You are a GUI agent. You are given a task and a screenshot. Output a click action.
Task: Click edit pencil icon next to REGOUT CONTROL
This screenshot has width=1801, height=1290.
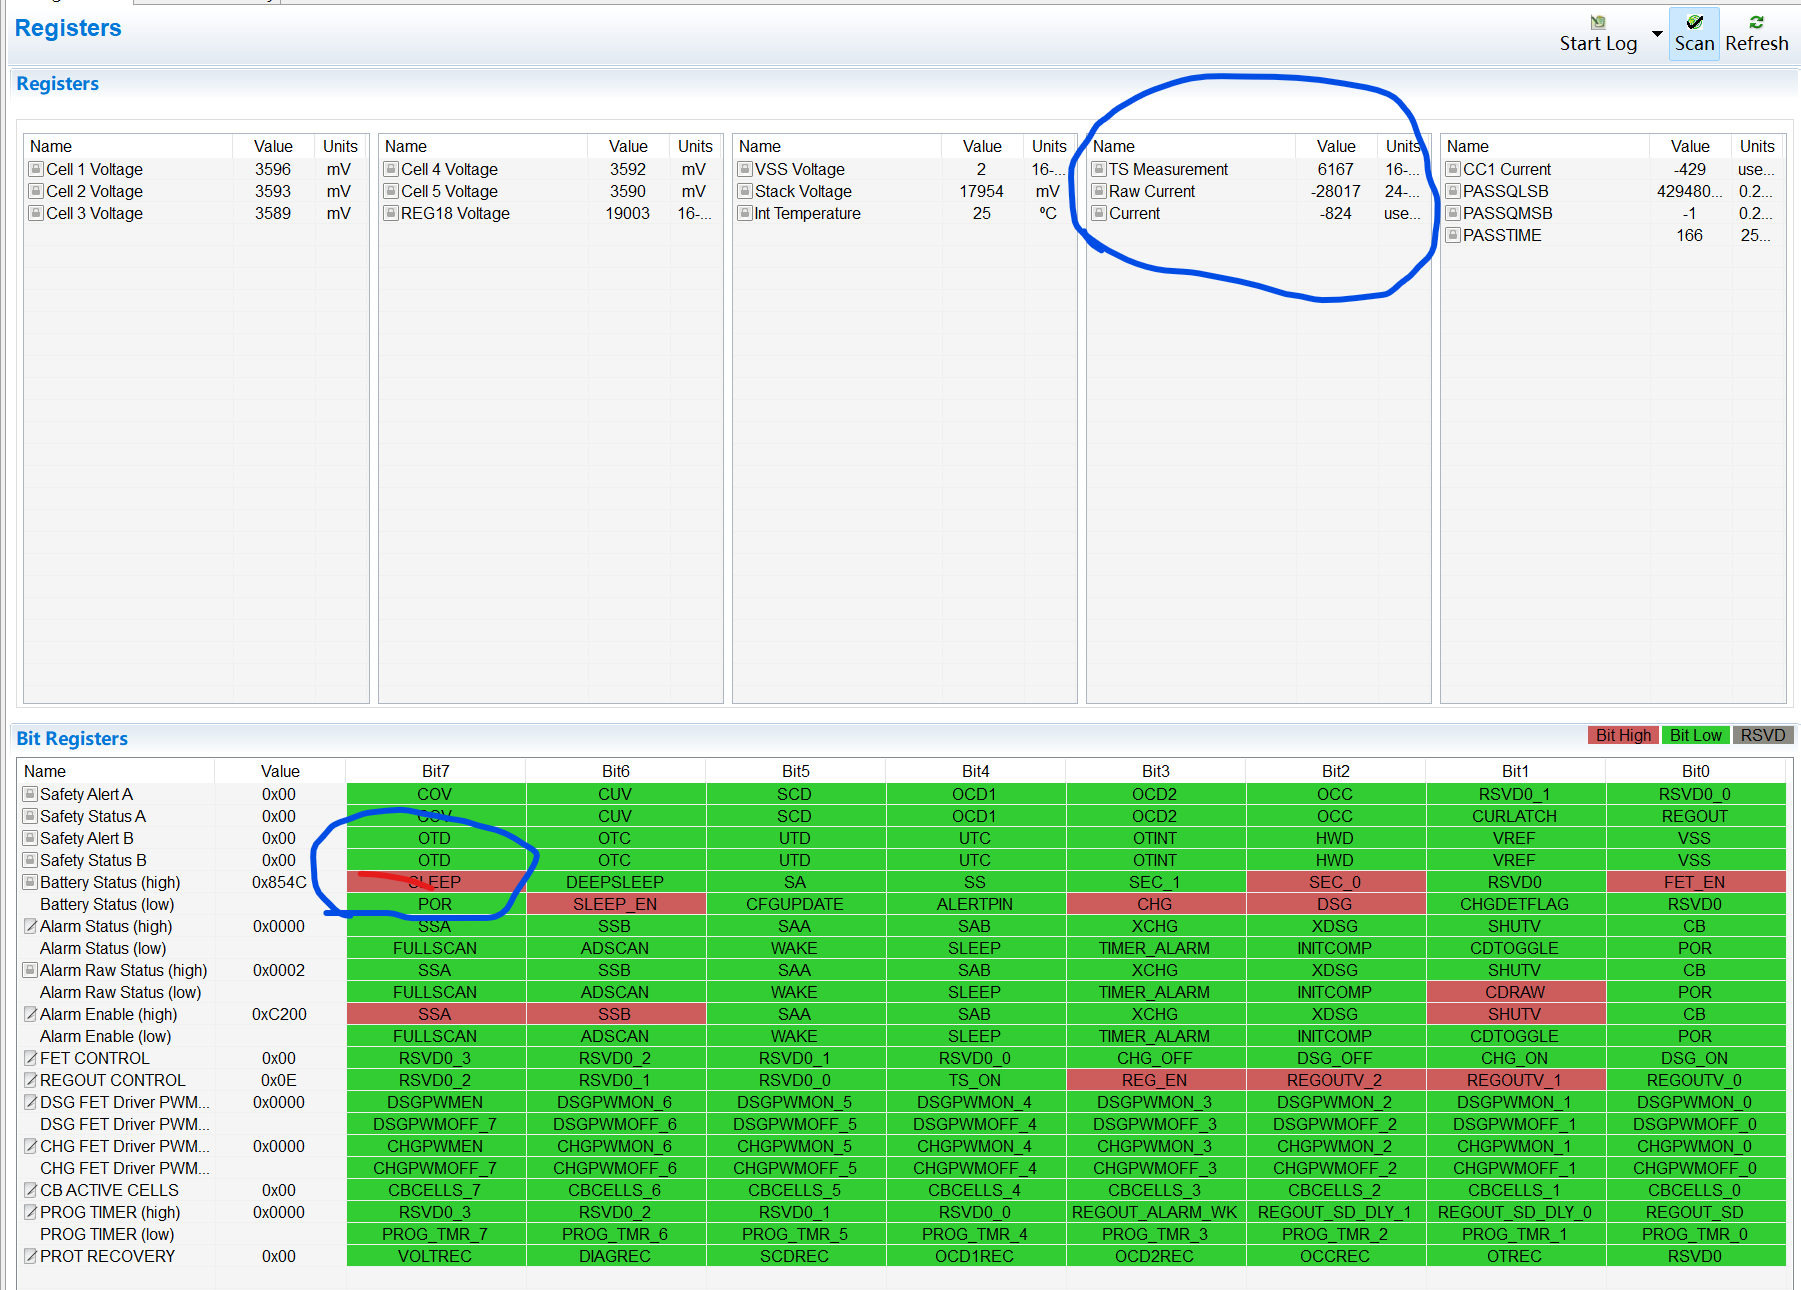tap(30, 1080)
